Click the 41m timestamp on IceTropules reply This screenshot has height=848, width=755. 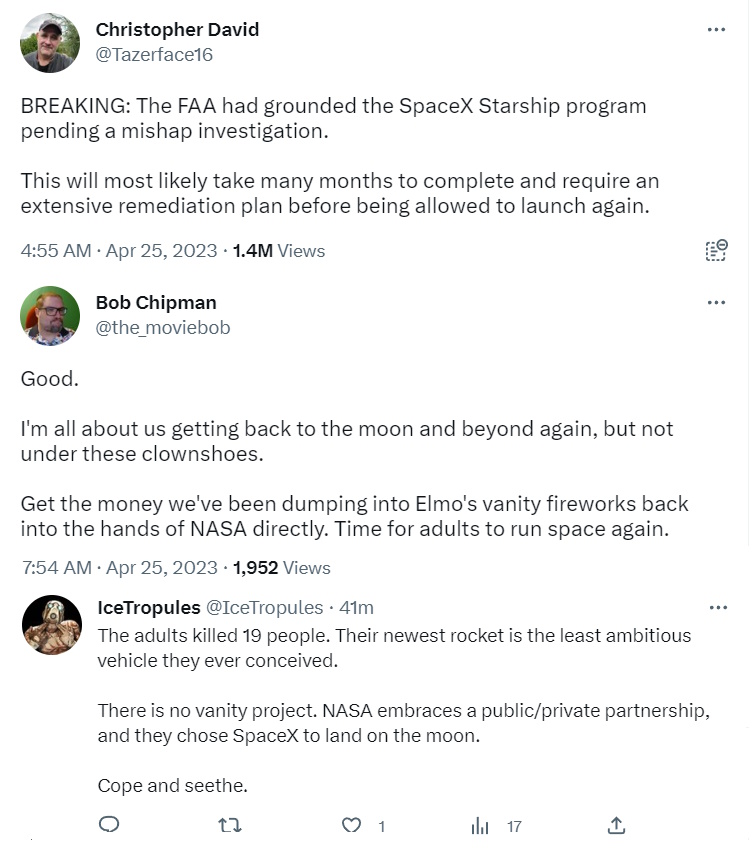356,607
